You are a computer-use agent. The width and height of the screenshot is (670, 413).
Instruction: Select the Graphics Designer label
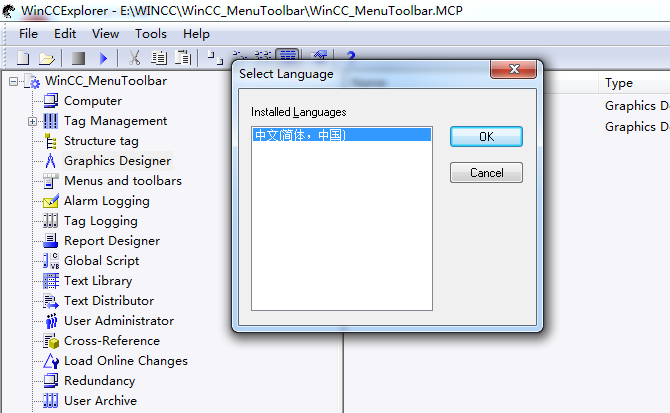118,161
